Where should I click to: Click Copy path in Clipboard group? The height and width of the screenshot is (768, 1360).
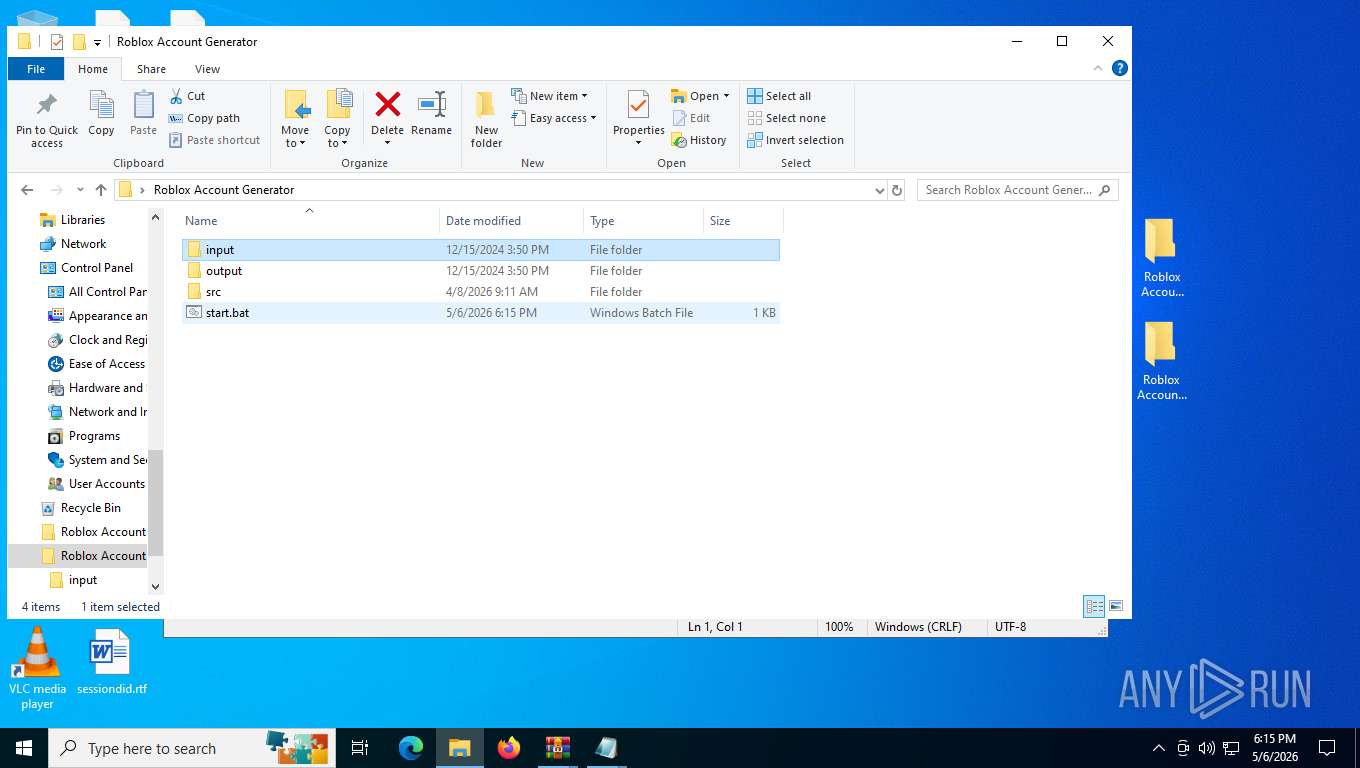(204, 118)
